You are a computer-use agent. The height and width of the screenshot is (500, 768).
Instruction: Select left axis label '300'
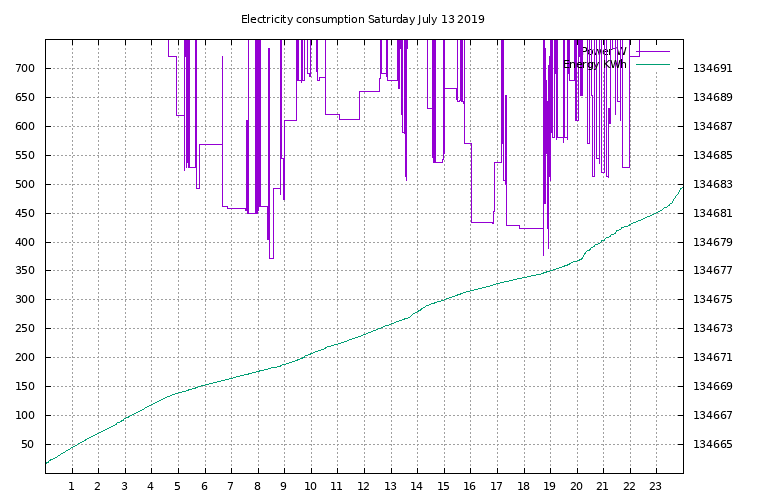25,299
